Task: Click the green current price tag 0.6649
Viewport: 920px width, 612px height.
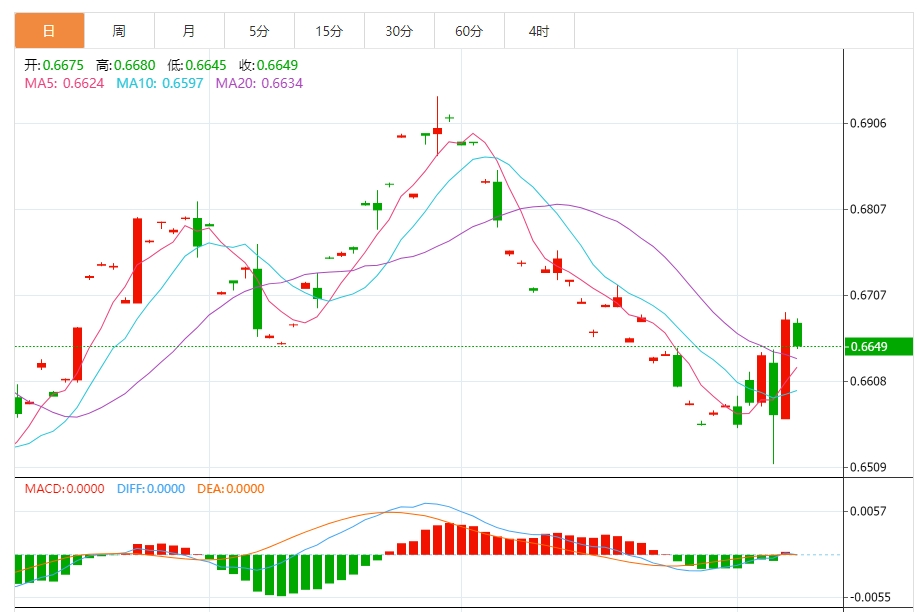Action: (878, 346)
